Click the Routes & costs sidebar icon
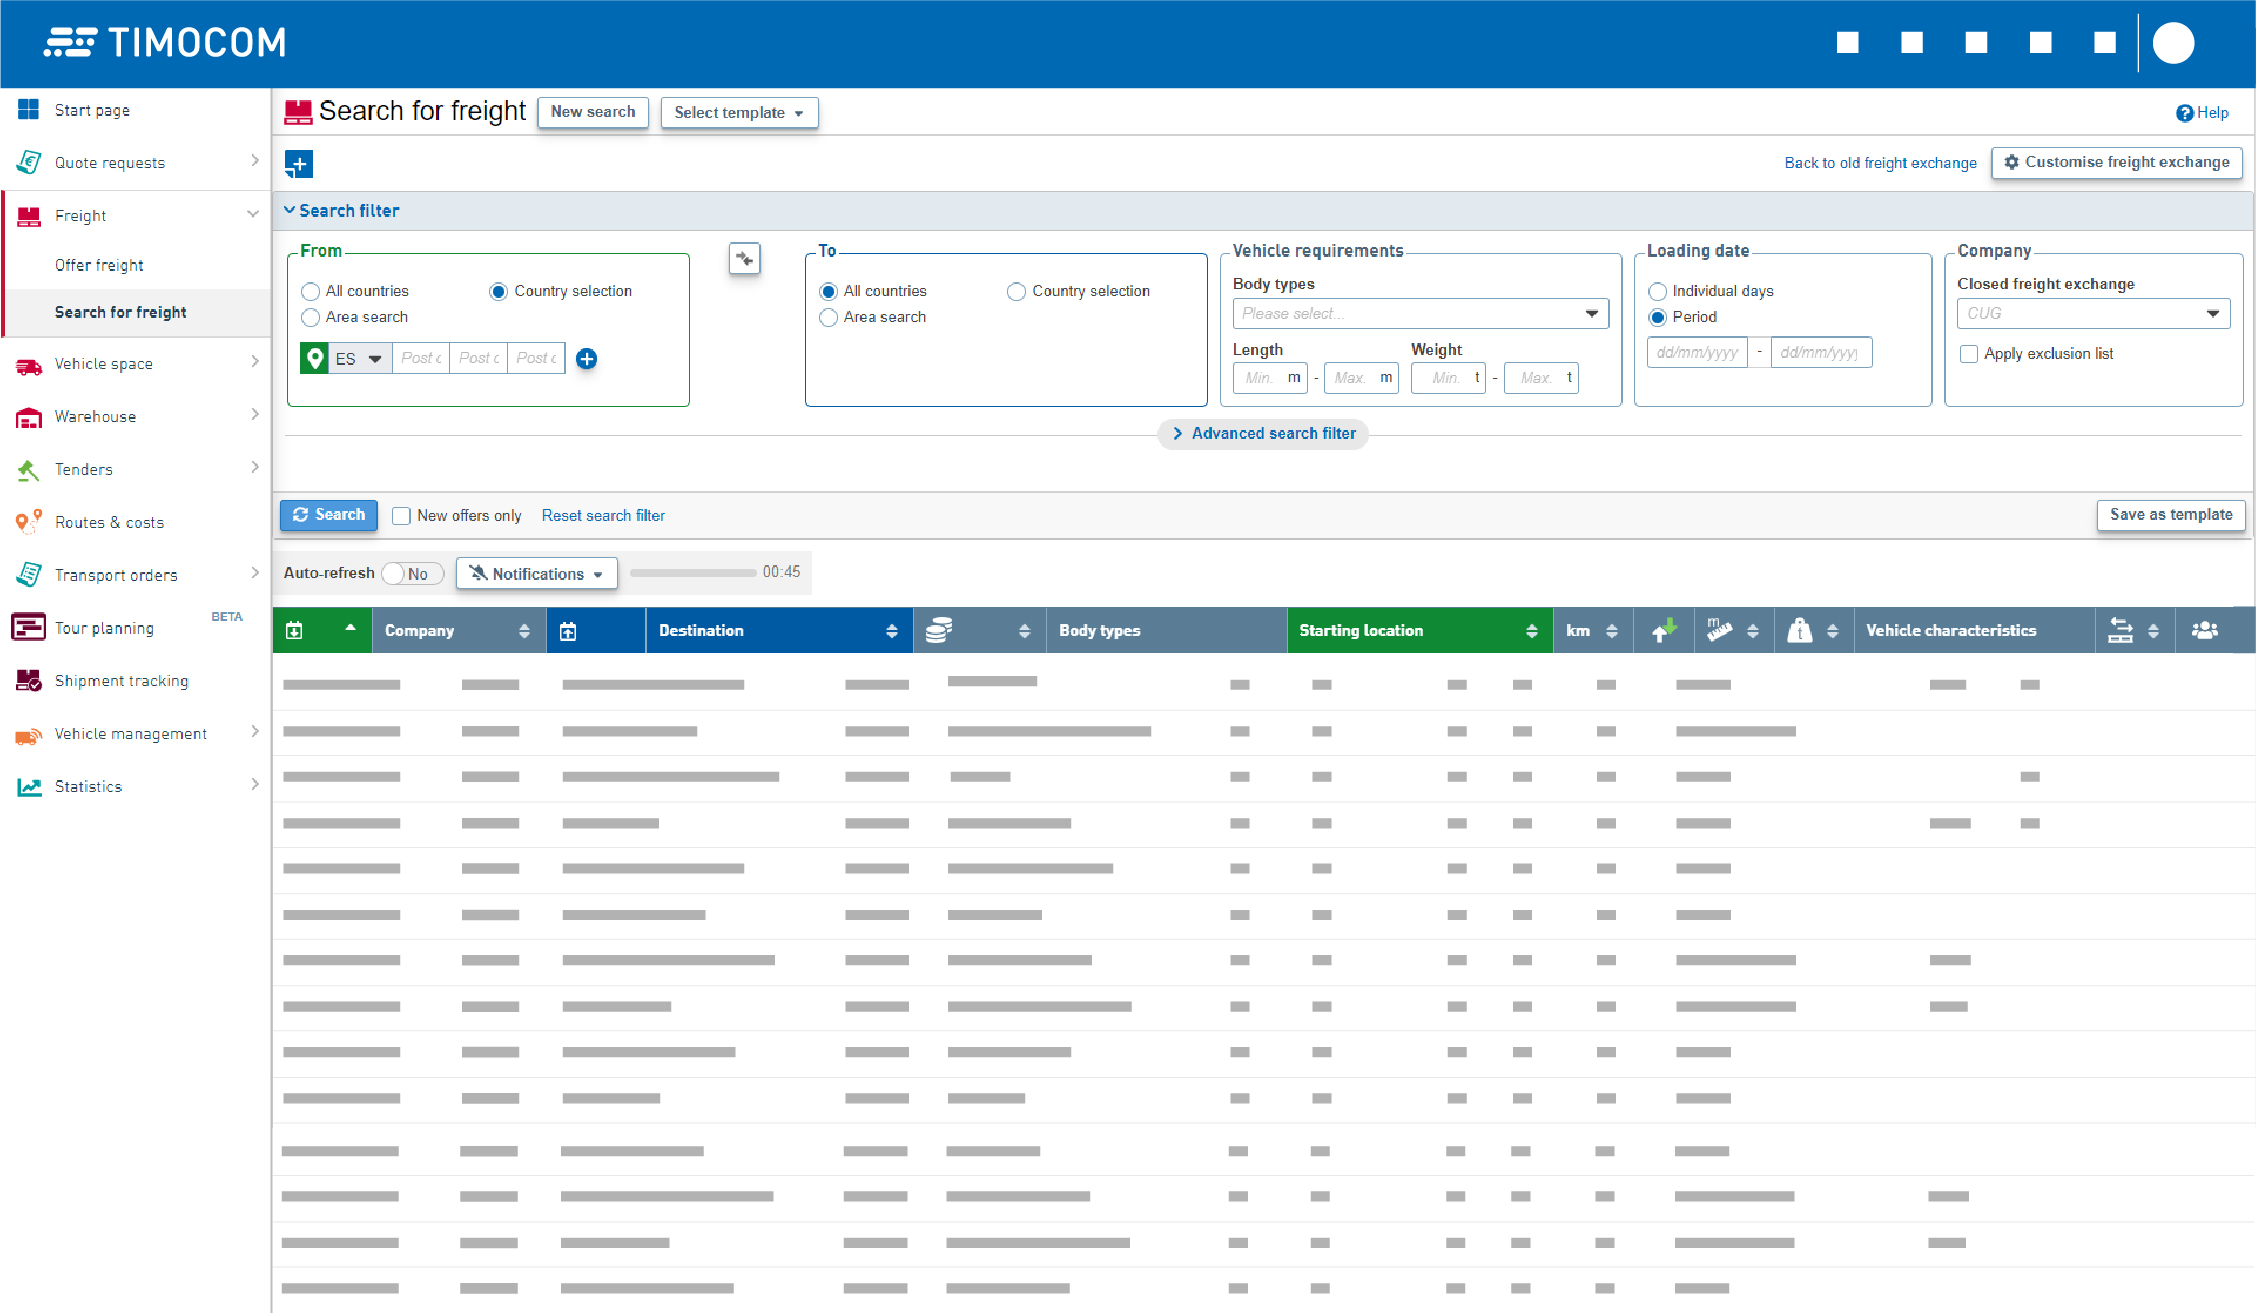The height and width of the screenshot is (1313, 2256). (x=27, y=522)
